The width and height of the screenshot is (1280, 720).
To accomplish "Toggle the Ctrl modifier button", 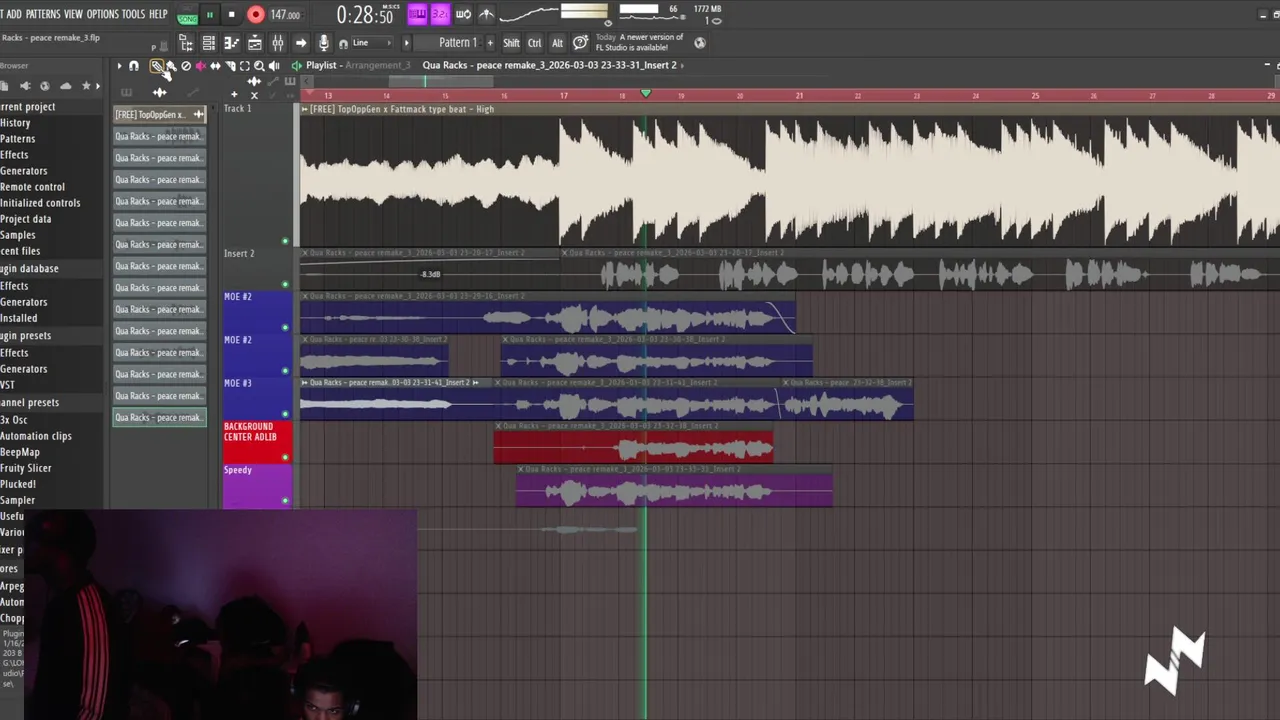I will pyautogui.click(x=534, y=43).
